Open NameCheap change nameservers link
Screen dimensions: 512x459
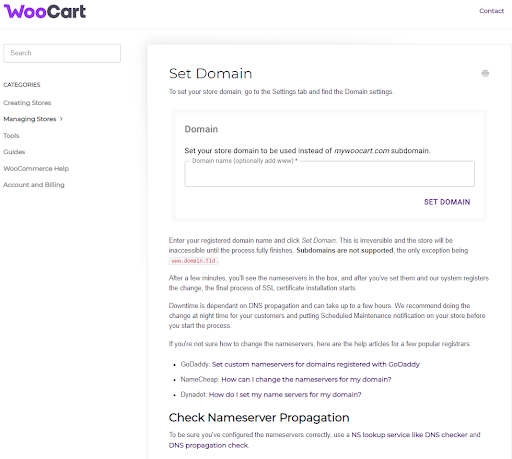point(306,379)
